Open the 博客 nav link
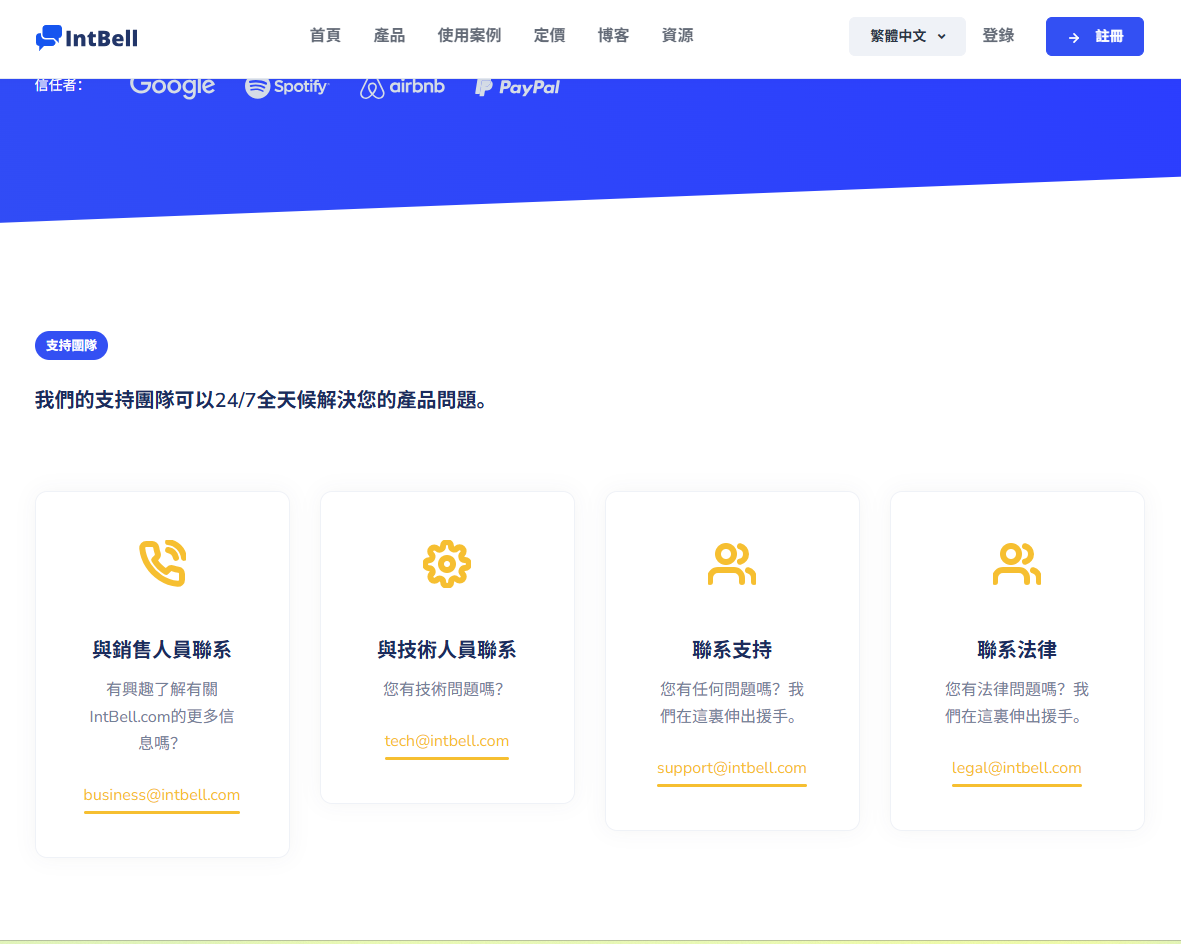This screenshot has height=944, width=1181. pos(613,35)
